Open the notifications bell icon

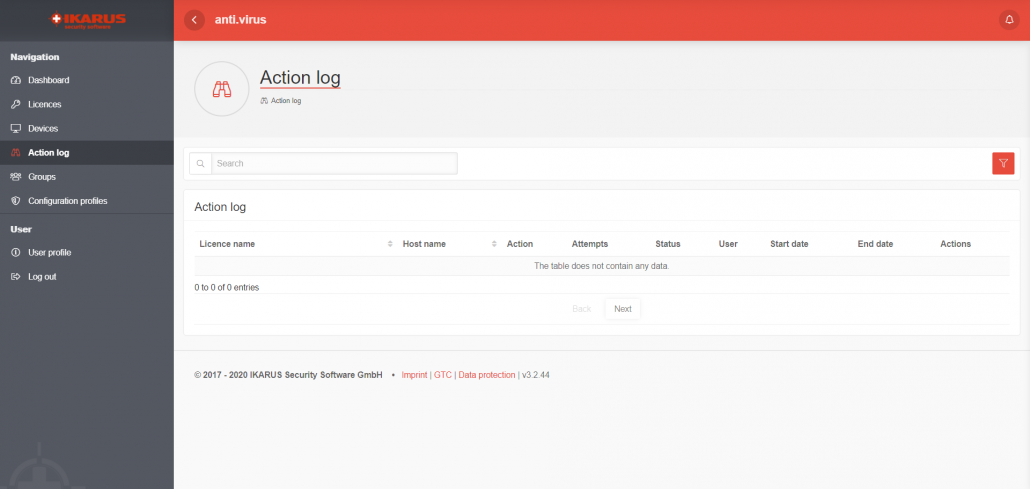1008,20
